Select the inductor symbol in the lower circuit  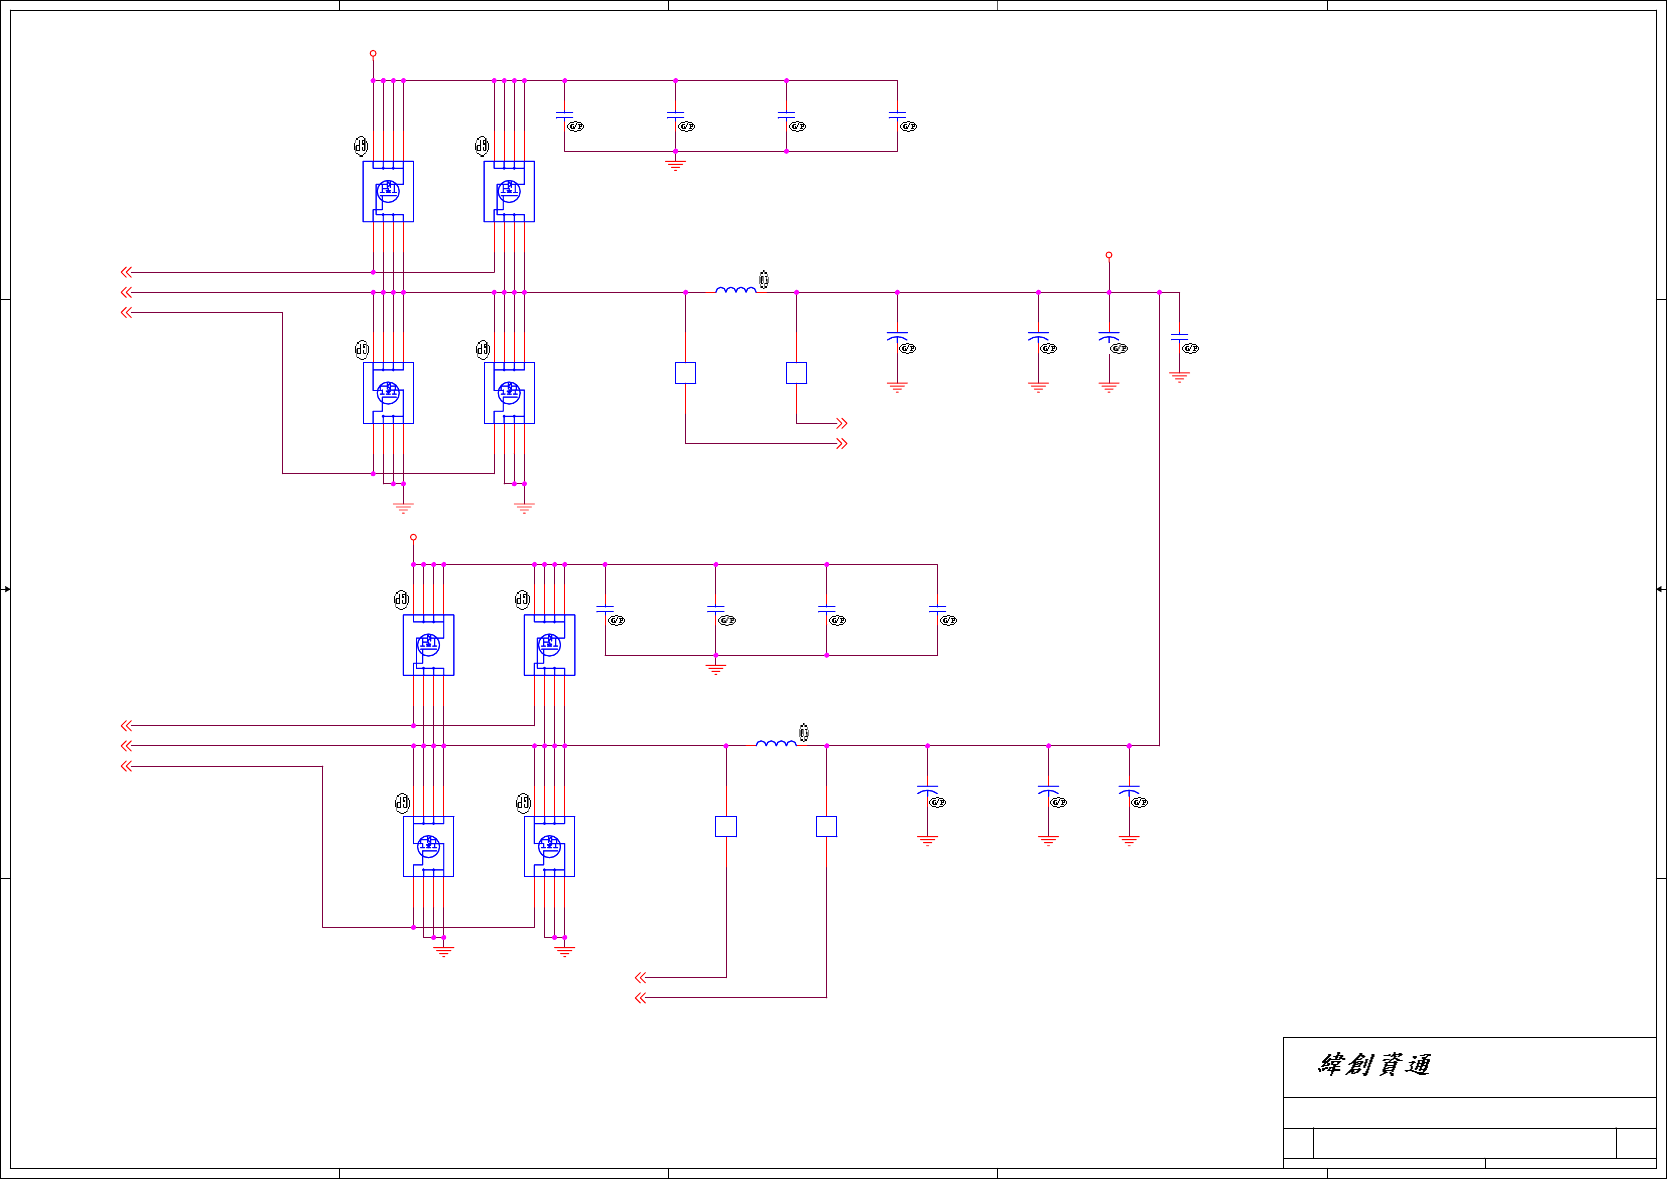776,743
